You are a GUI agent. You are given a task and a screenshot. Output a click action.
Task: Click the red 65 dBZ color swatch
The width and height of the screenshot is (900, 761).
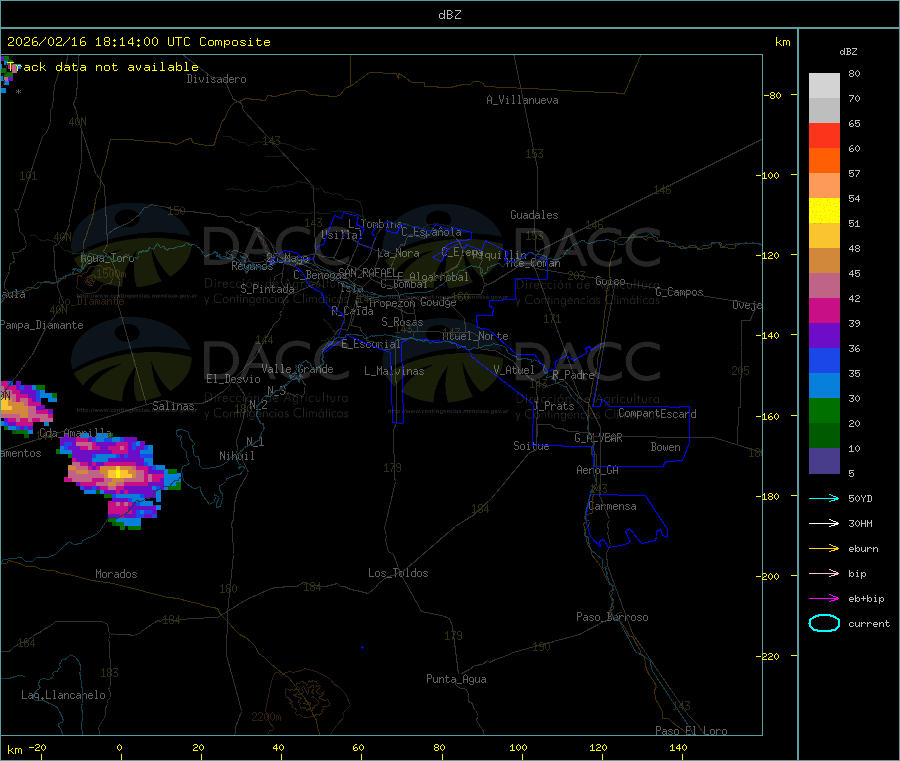(824, 135)
